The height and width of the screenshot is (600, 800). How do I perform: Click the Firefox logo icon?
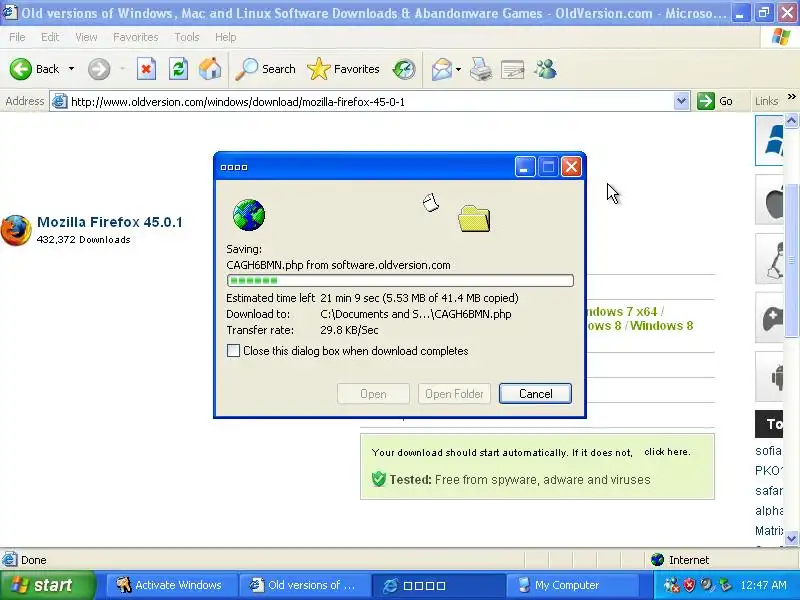[x=16, y=230]
